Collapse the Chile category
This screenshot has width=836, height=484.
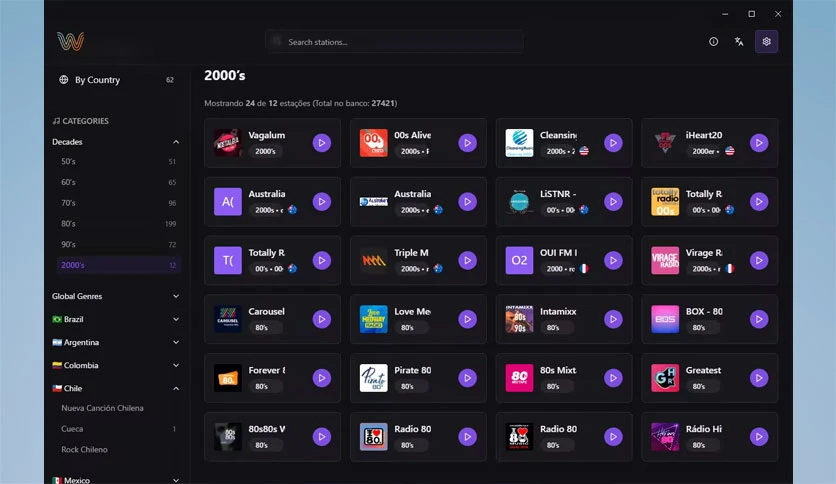176,388
